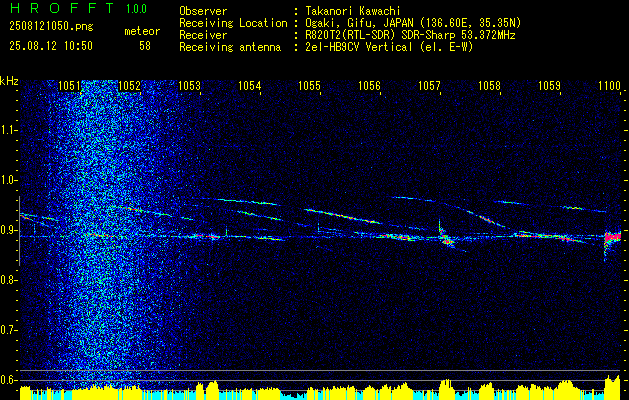Click the meteor count label
This screenshot has height=400, width=629.
142,31
